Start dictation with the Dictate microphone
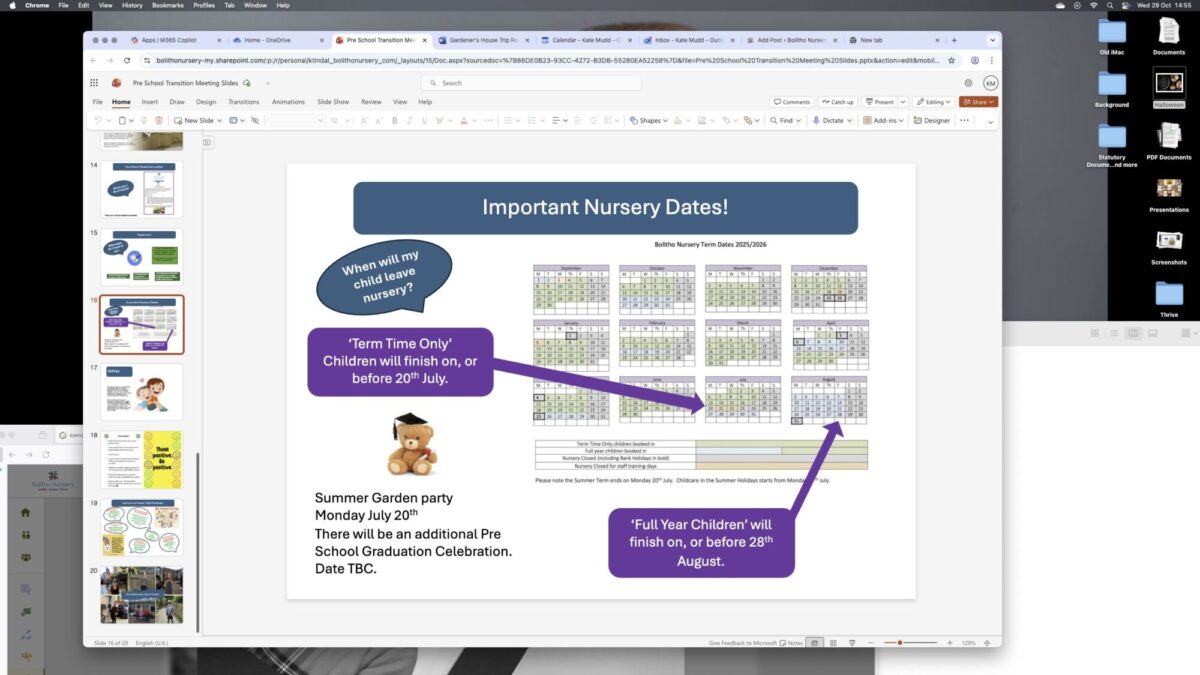 tap(827, 120)
